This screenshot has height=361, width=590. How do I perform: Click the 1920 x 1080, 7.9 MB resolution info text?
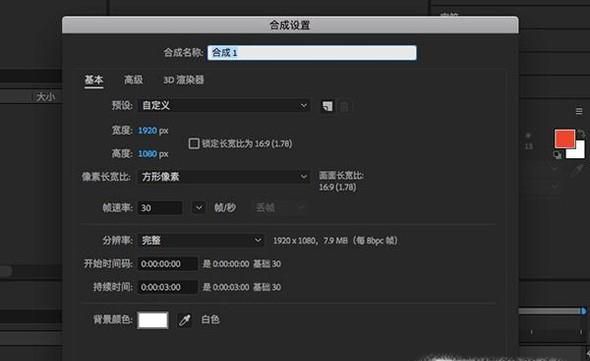[x=335, y=241]
